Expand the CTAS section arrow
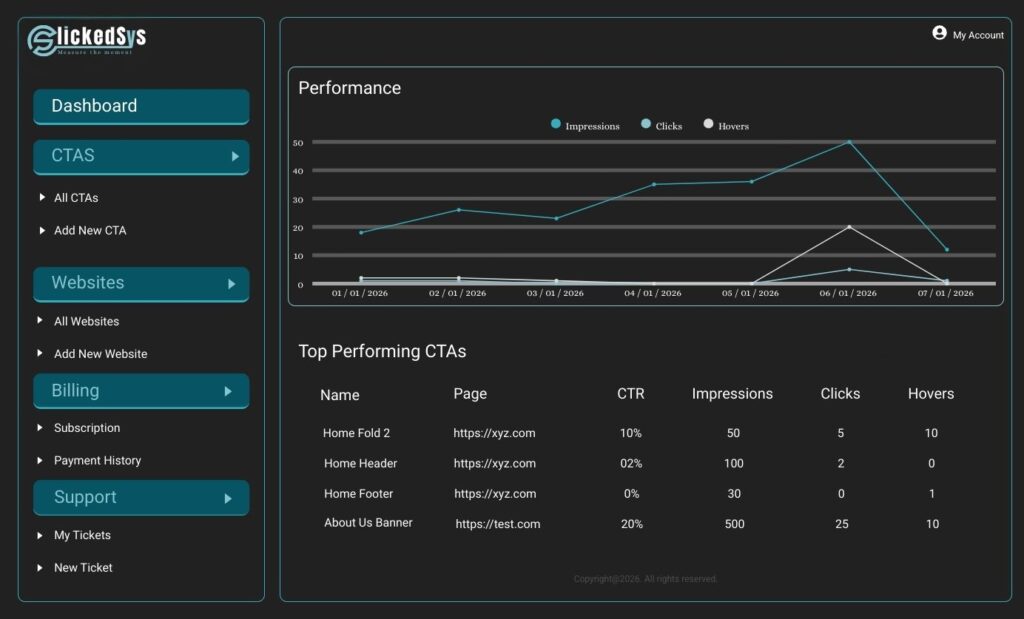The image size is (1024, 619). point(235,156)
